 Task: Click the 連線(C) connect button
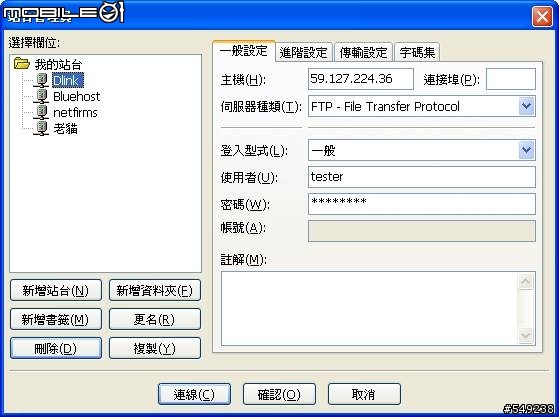pos(194,394)
